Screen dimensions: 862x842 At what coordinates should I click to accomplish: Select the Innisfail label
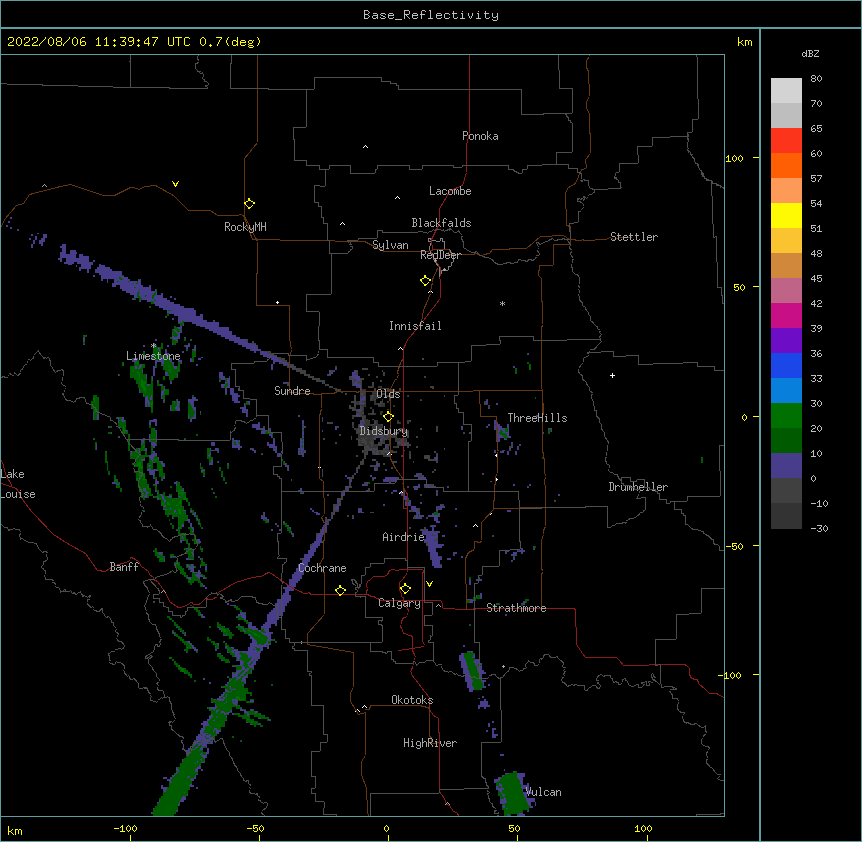pyautogui.click(x=415, y=326)
